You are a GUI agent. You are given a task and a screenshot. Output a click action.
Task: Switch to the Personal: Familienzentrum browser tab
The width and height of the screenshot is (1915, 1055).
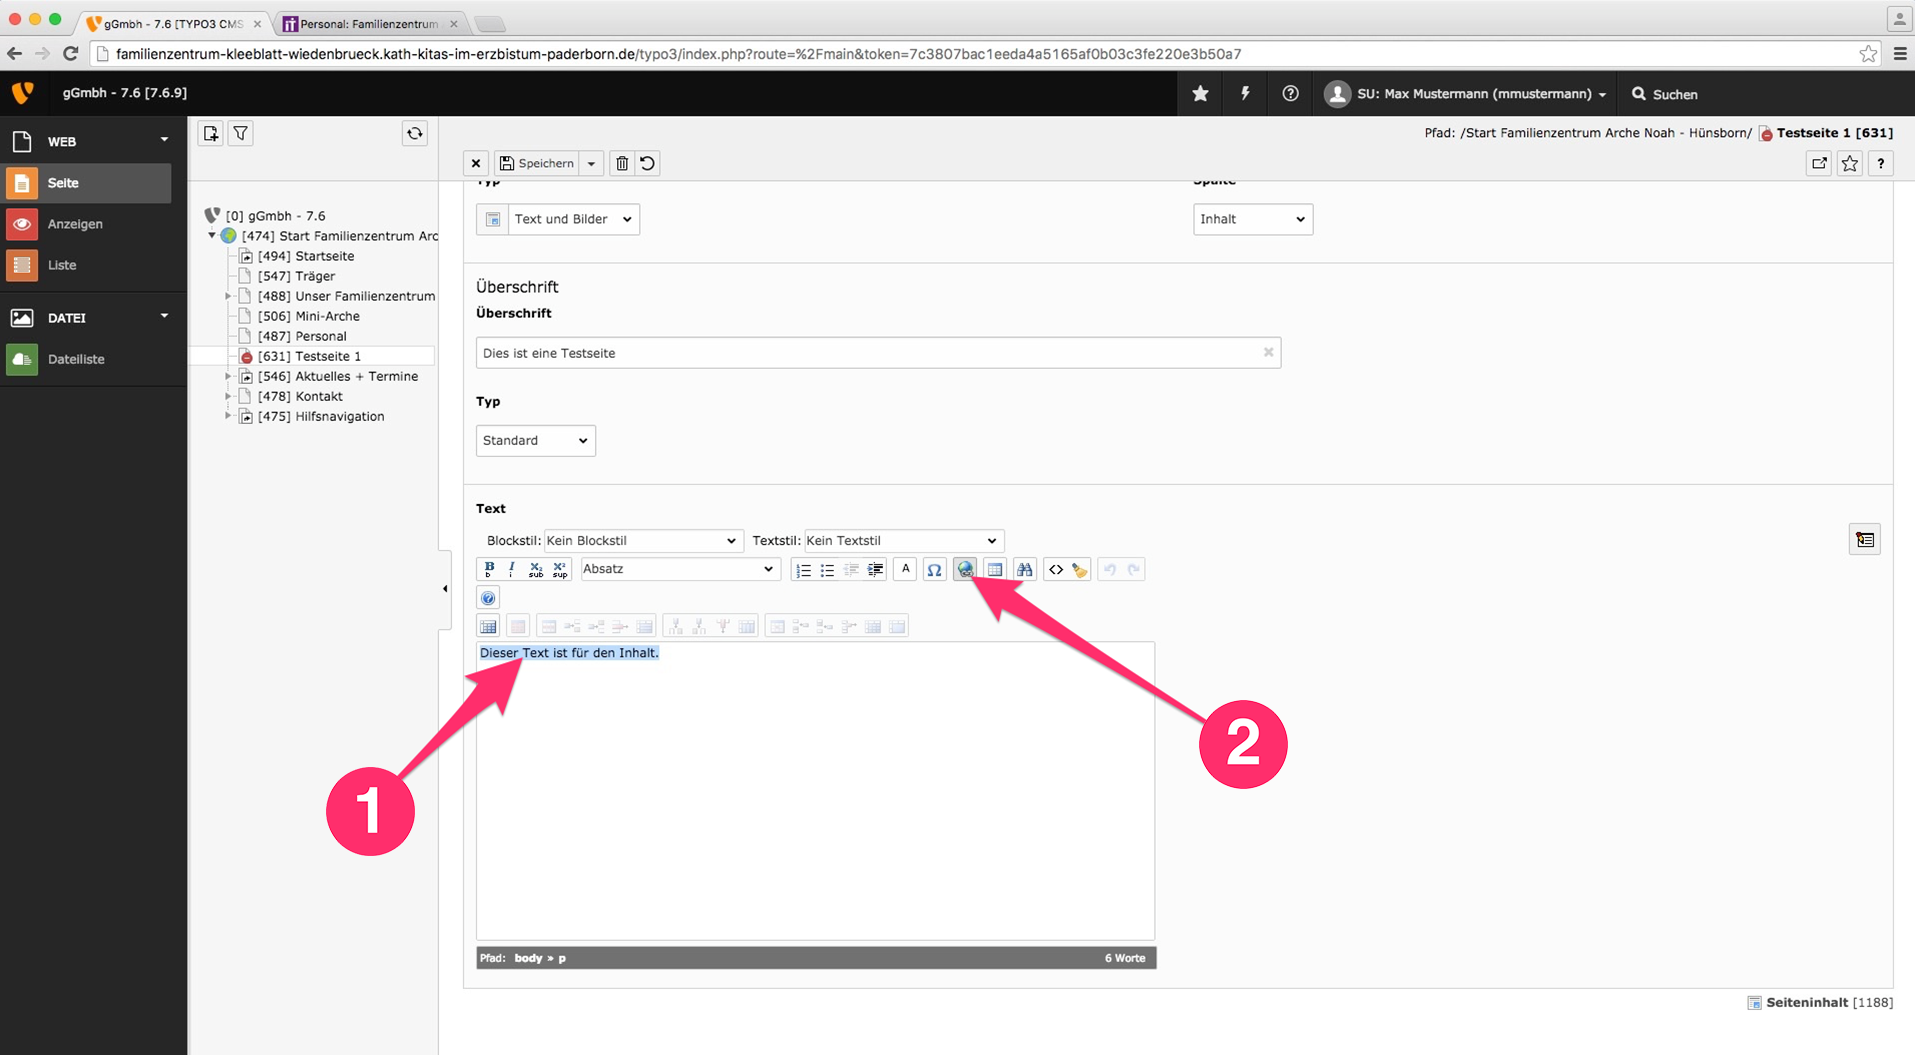click(x=368, y=23)
